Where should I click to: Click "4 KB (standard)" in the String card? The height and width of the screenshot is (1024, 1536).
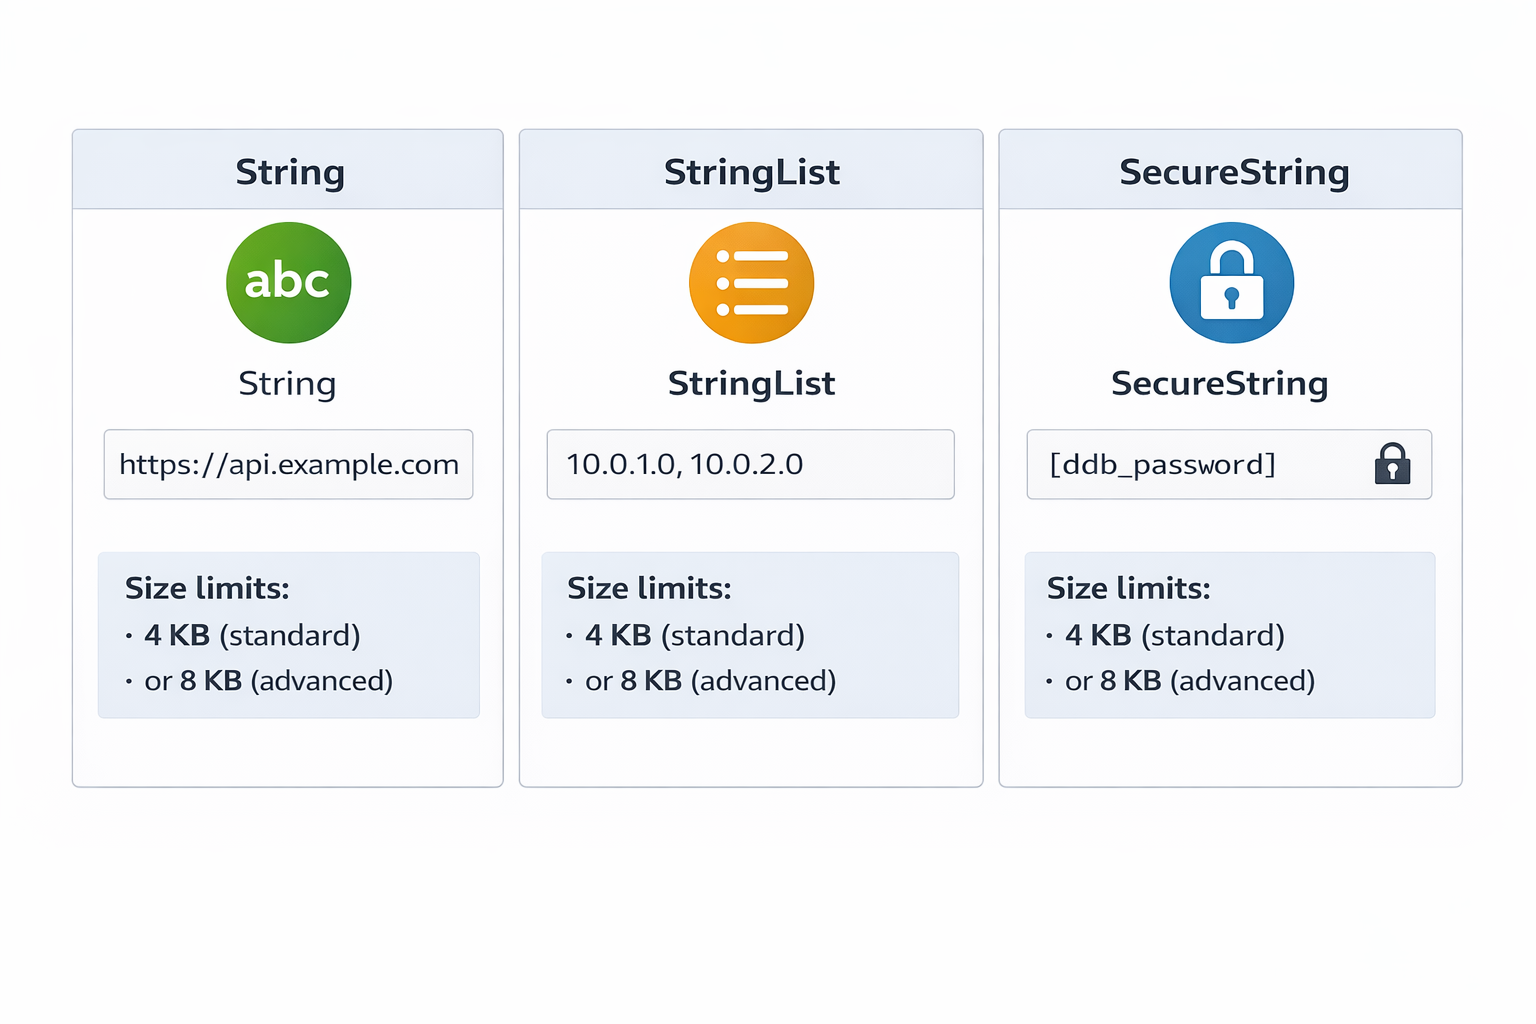252,635
